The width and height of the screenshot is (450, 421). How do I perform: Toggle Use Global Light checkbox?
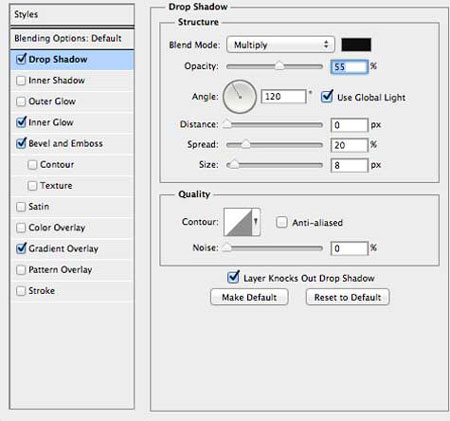(327, 97)
